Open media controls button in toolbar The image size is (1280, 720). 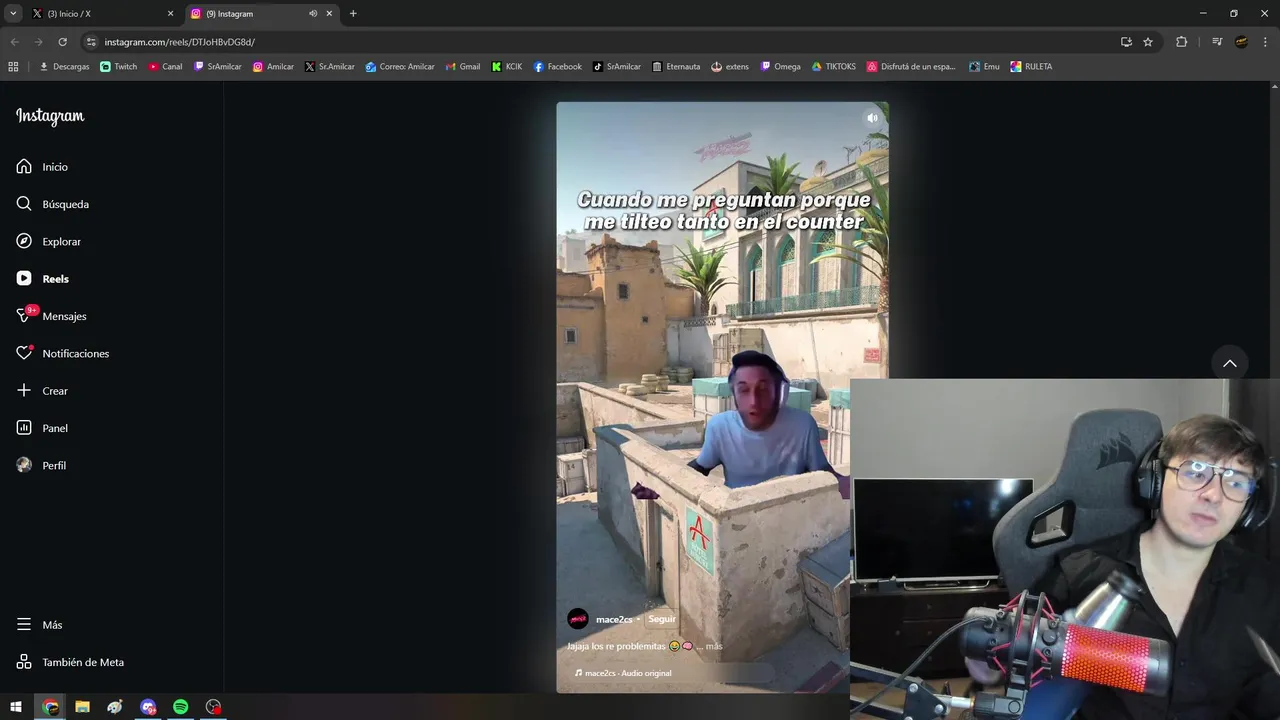[1217, 42]
